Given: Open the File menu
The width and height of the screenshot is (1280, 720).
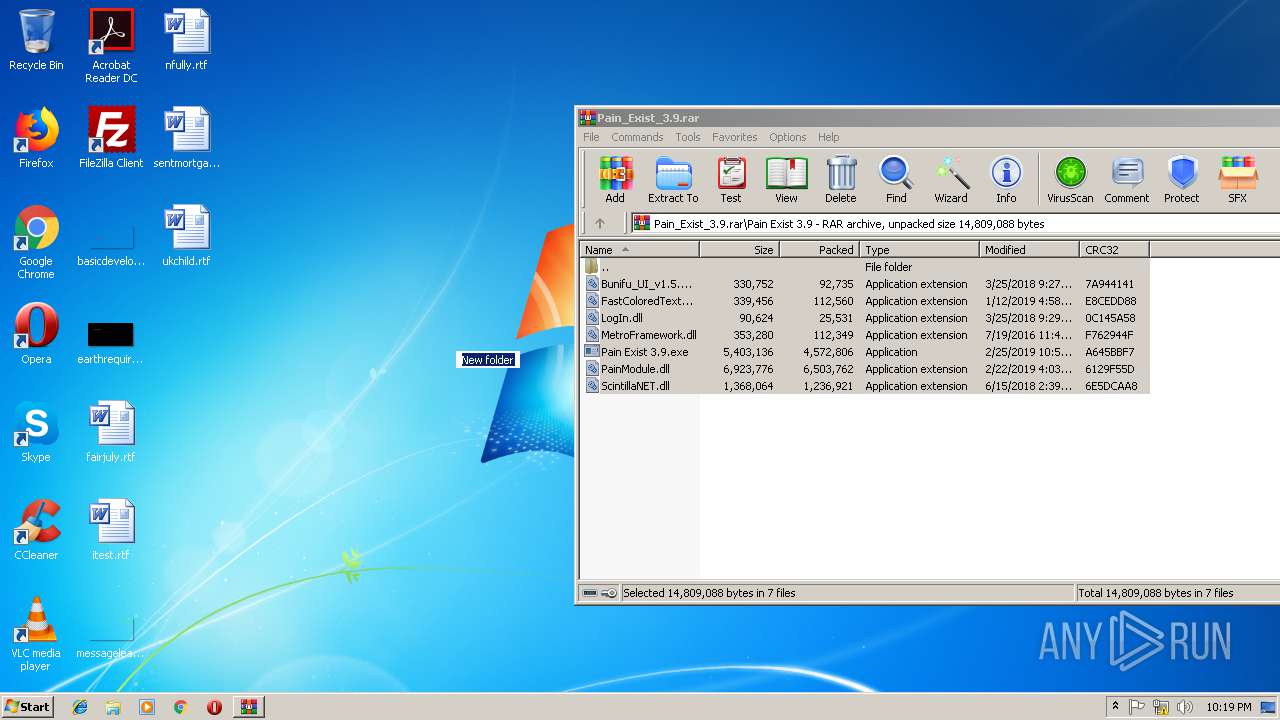Looking at the screenshot, I should pyautogui.click(x=591, y=137).
